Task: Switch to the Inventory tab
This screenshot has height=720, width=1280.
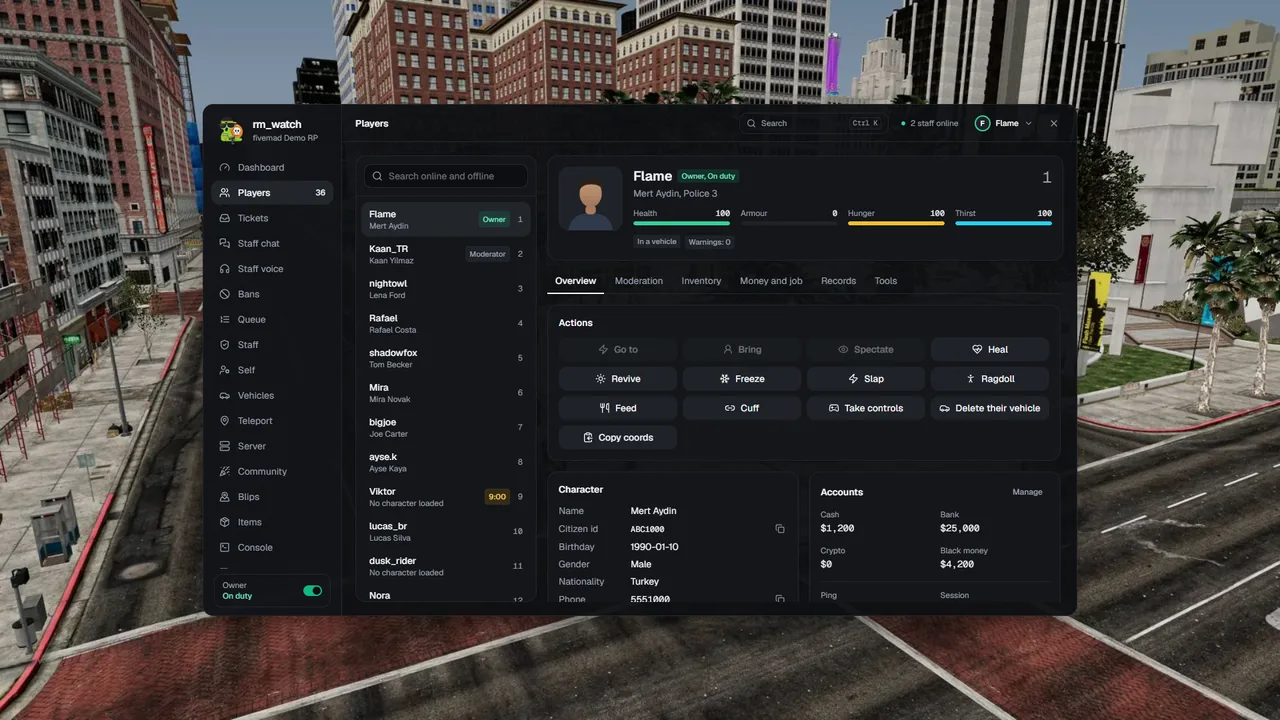Action: (701, 281)
